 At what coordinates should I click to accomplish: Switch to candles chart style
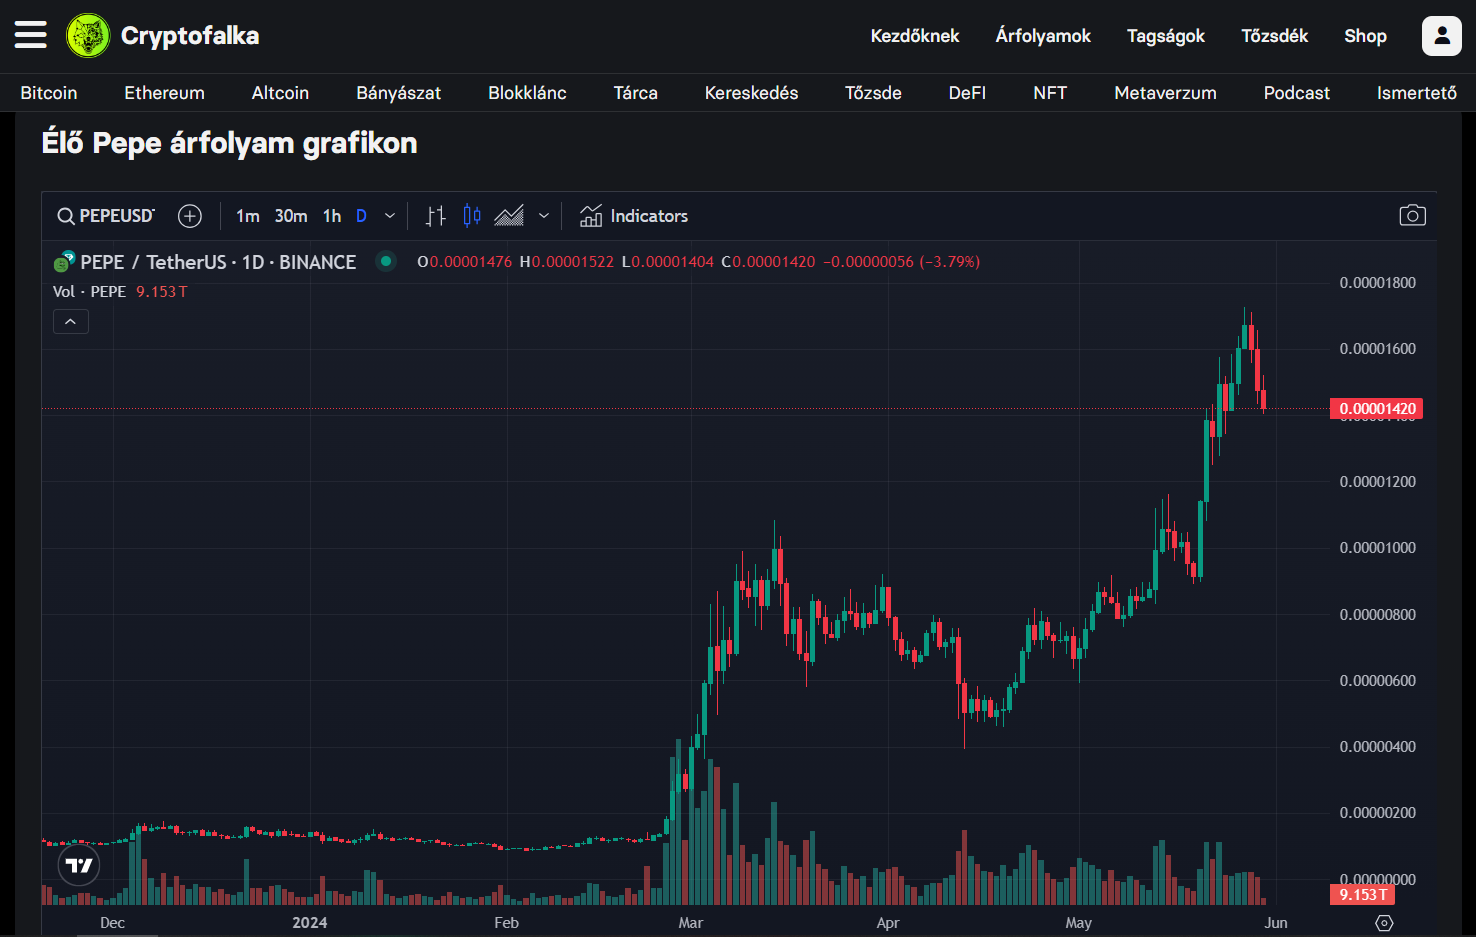(x=472, y=216)
